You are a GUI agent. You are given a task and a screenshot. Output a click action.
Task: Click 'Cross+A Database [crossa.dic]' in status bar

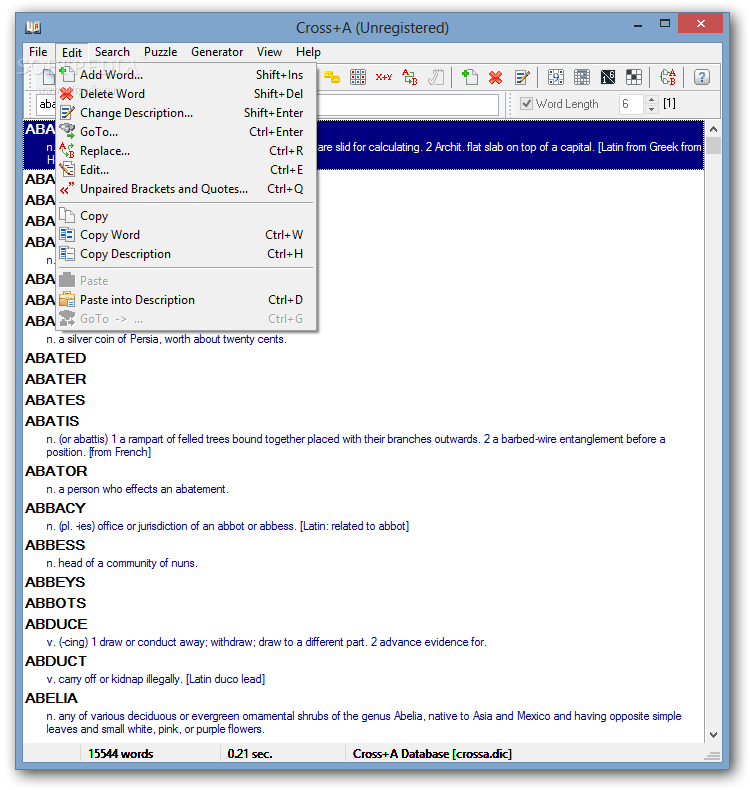(432, 754)
